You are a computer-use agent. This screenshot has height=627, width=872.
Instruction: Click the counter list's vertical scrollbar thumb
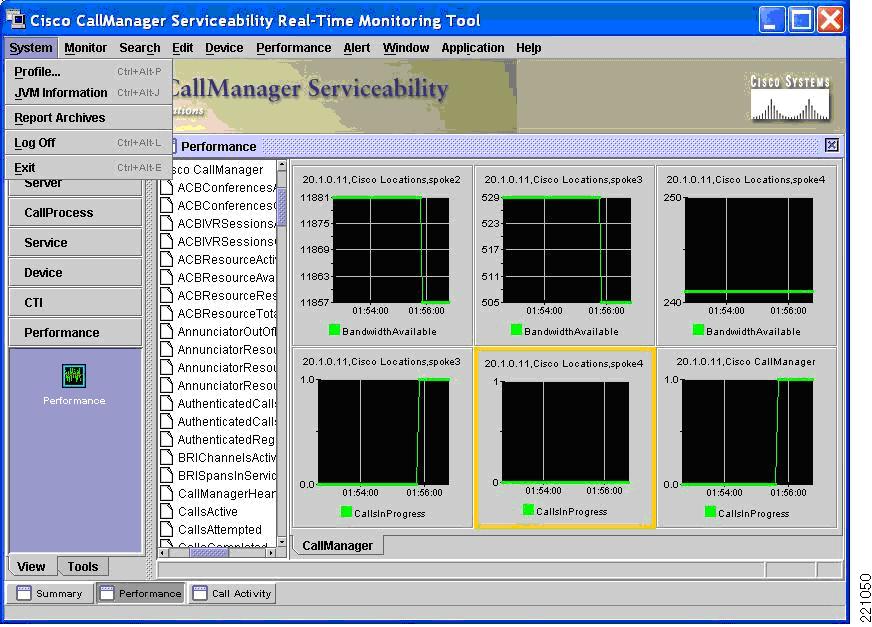tap(282, 206)
